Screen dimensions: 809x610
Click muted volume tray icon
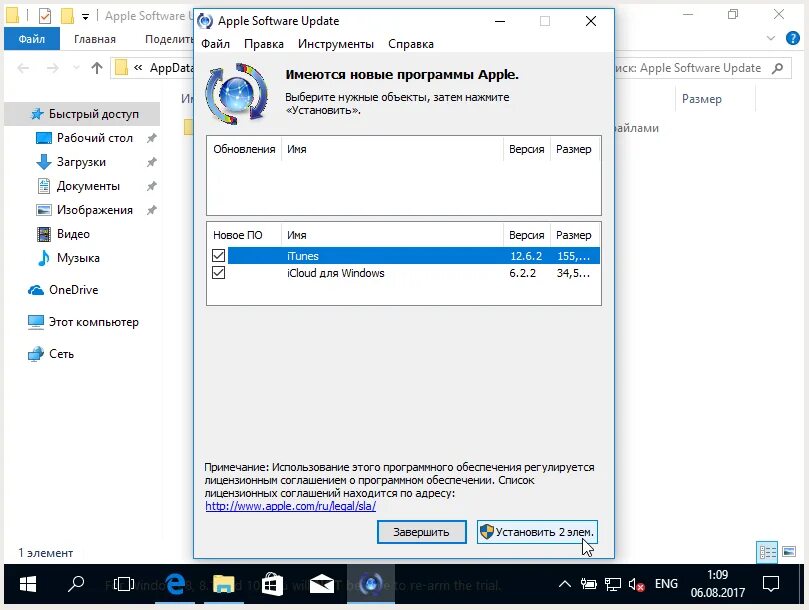point(636,584)
